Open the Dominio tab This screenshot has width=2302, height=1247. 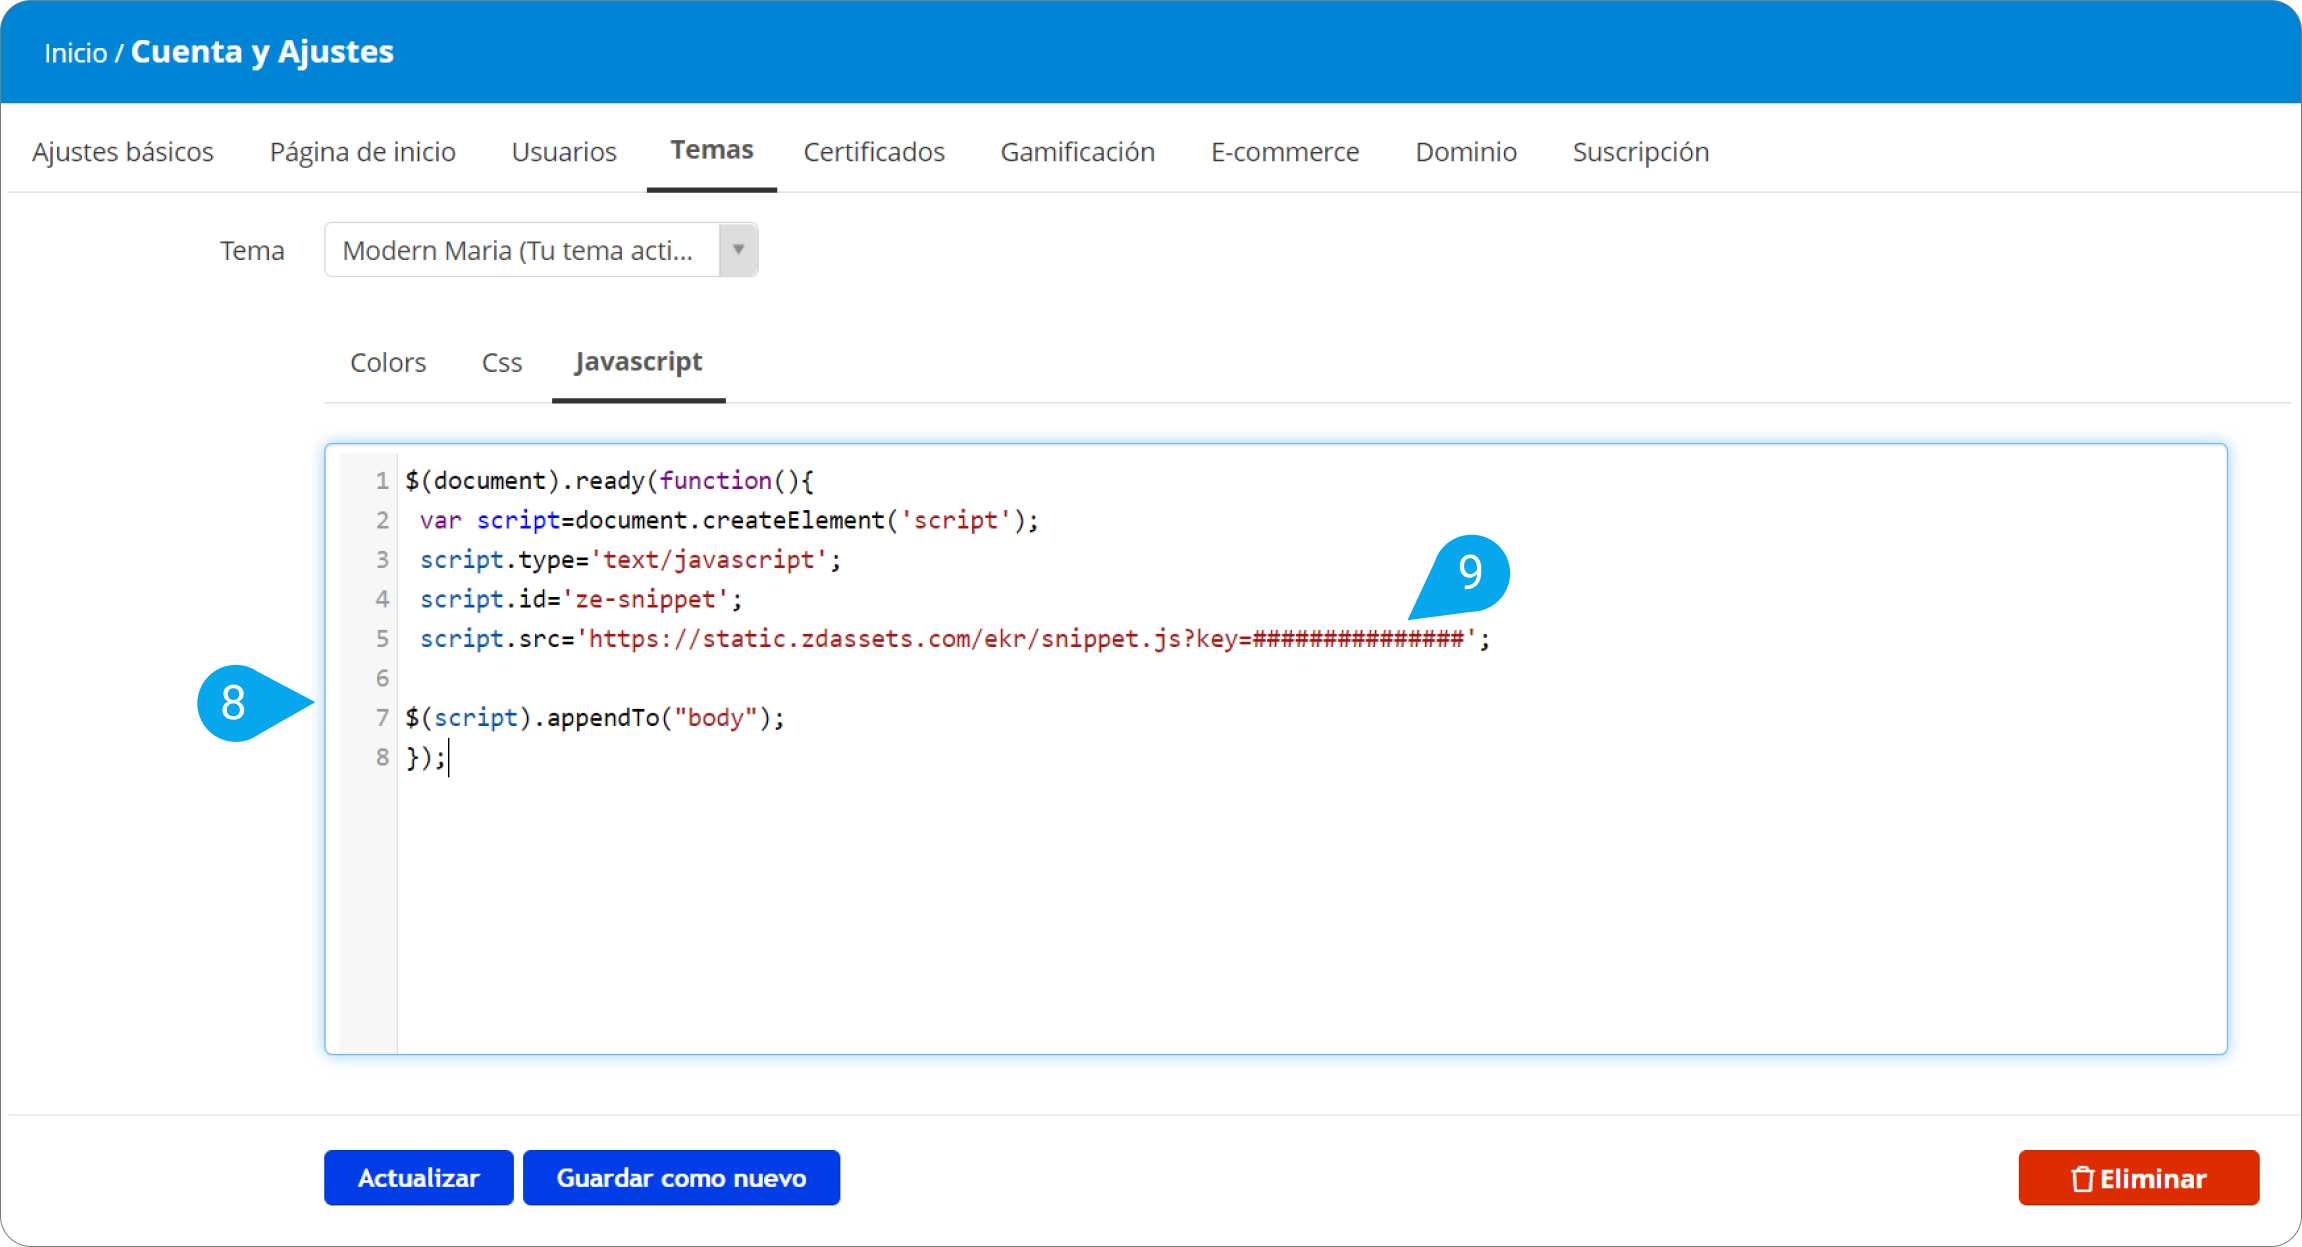1466,152
